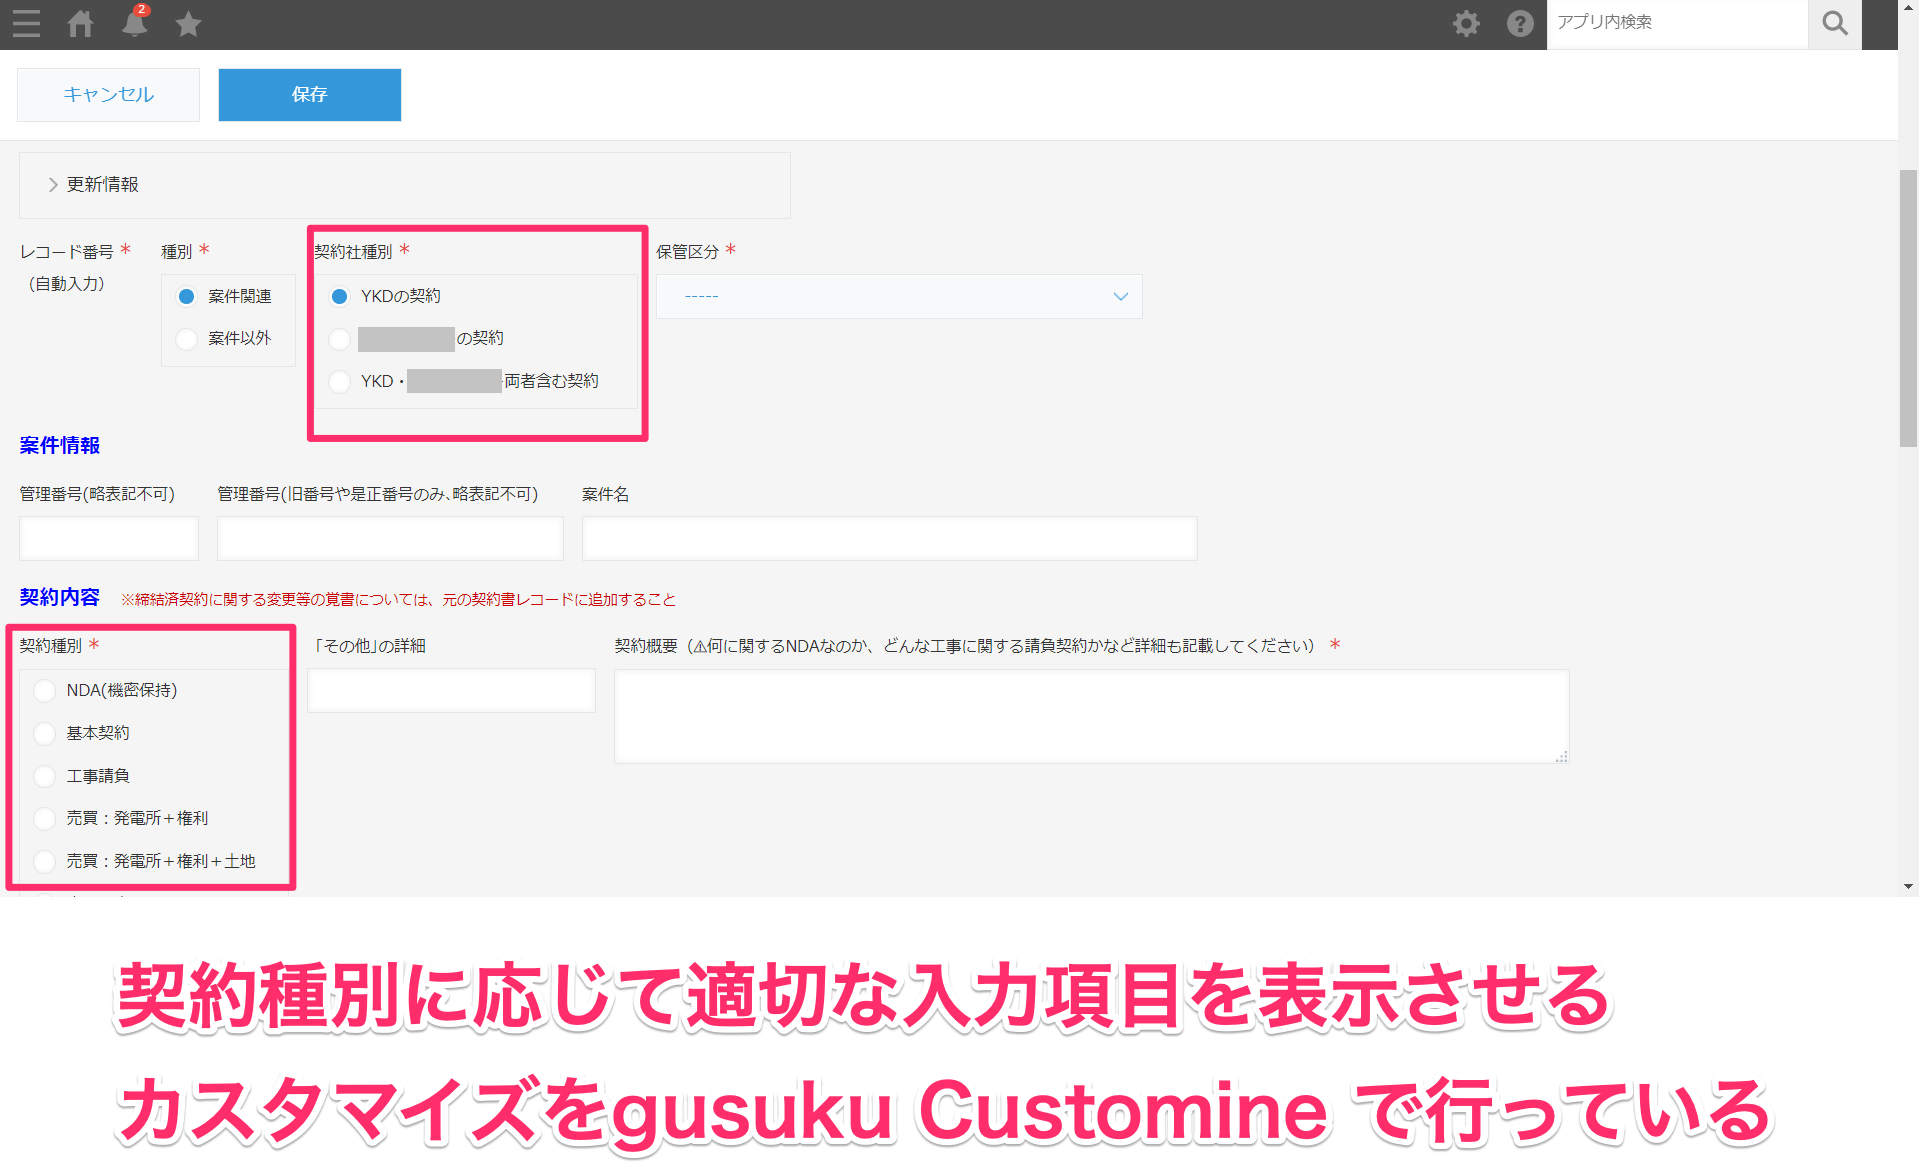Click the 案件情報 section heading
Image resolution: width=1919 pixels, height=1166 pixels.
(x=60, y=446)
